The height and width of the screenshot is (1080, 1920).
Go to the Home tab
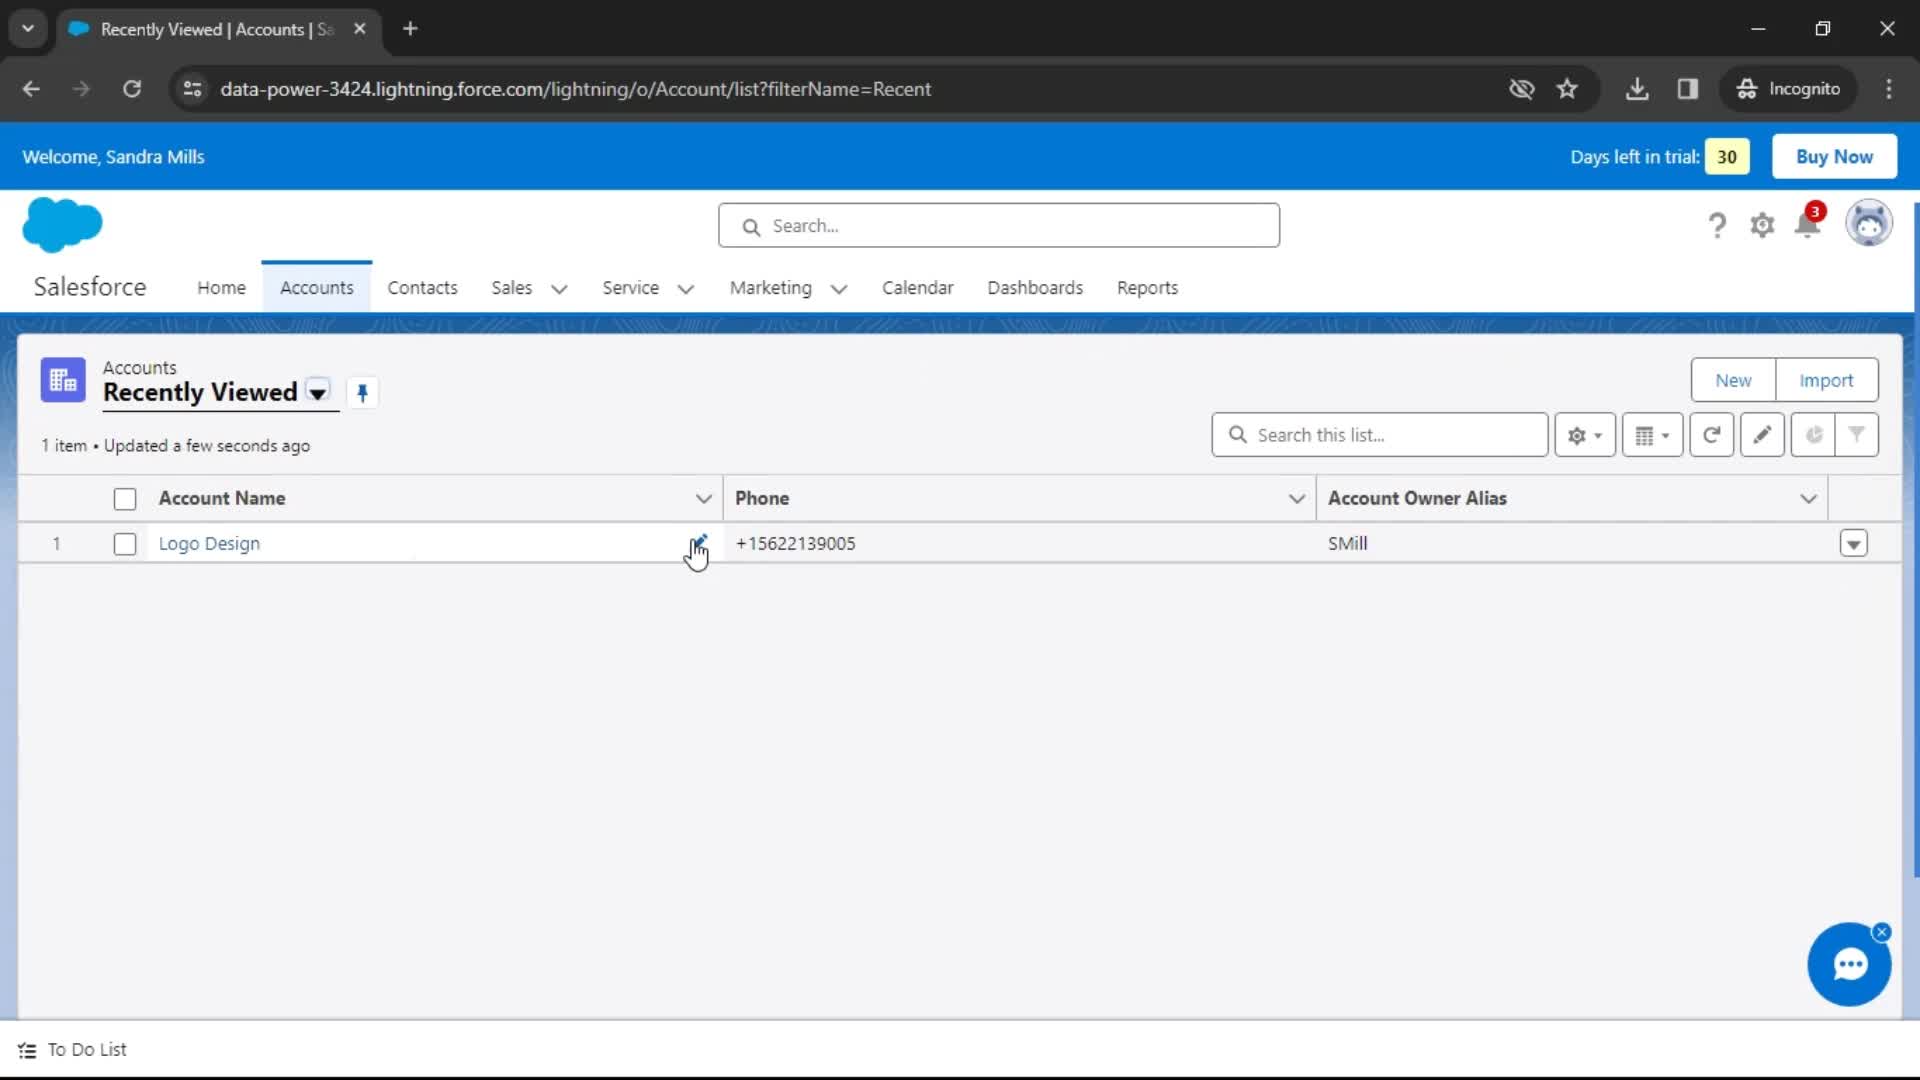tap(221, 288)
